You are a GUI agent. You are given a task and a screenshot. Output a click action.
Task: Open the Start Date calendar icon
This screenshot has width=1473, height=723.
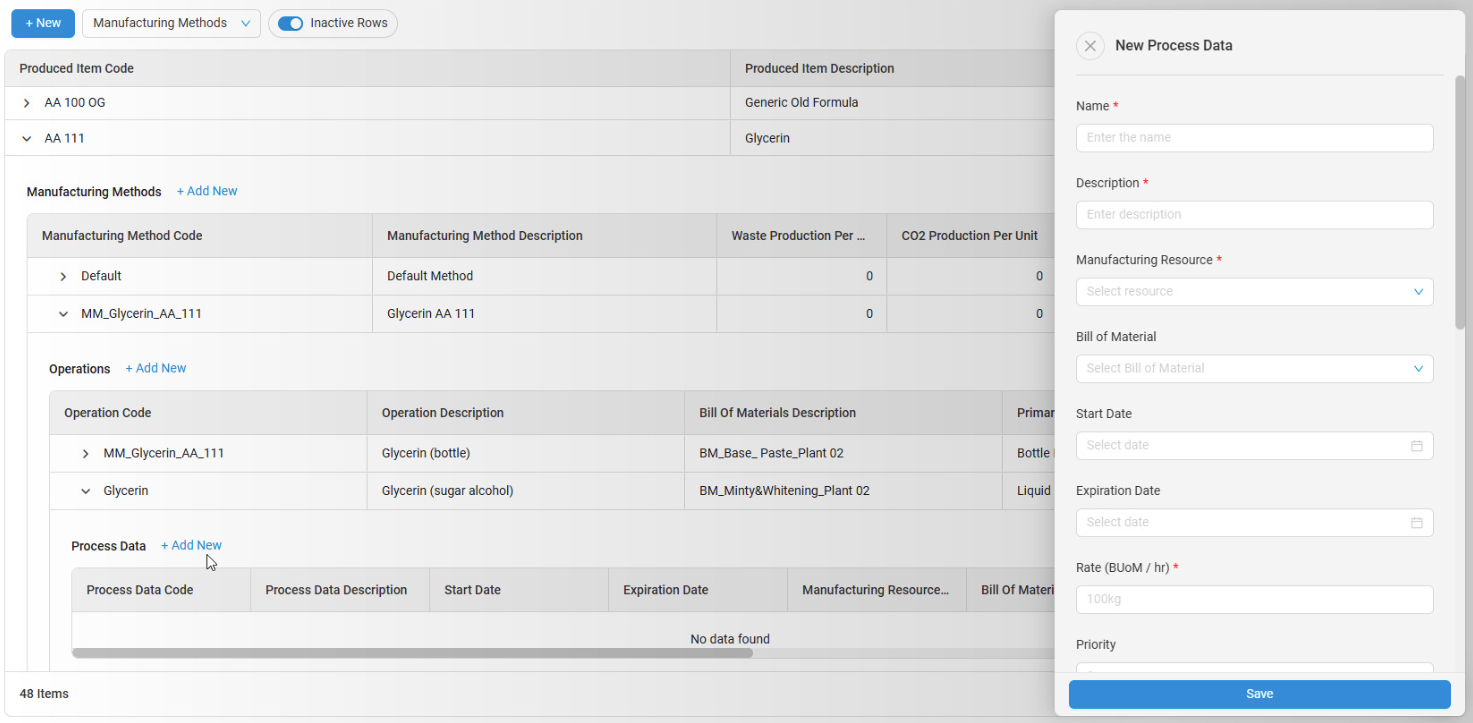pos(1416,446)
